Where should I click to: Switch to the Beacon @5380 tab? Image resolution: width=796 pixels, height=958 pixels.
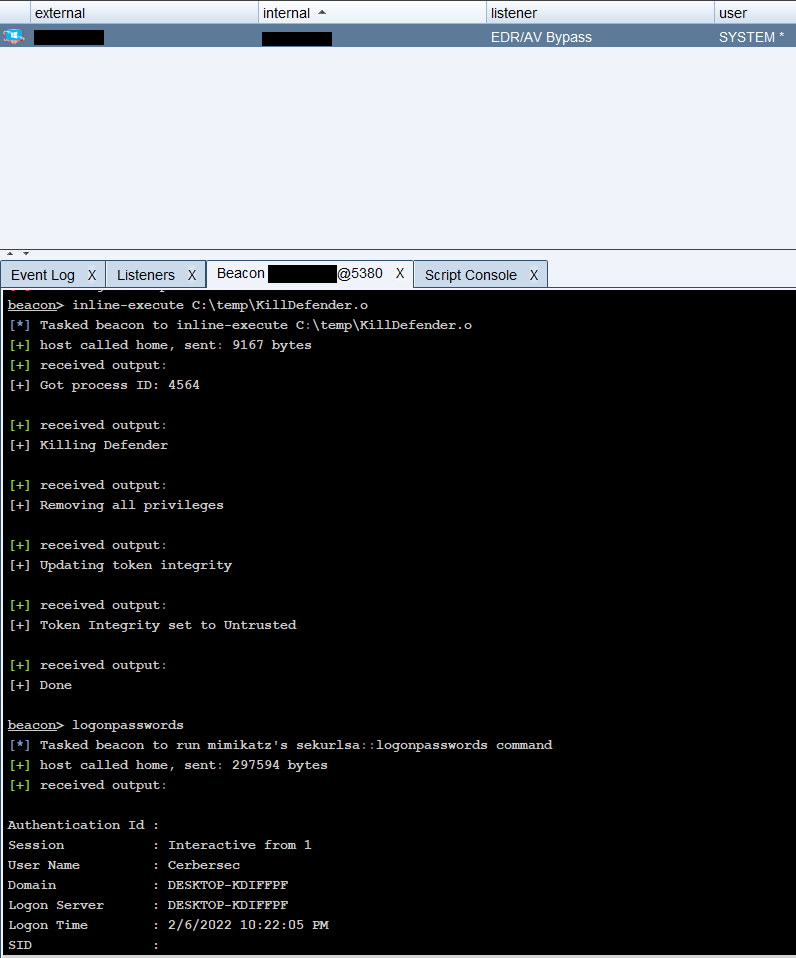[x=299, y=273]
